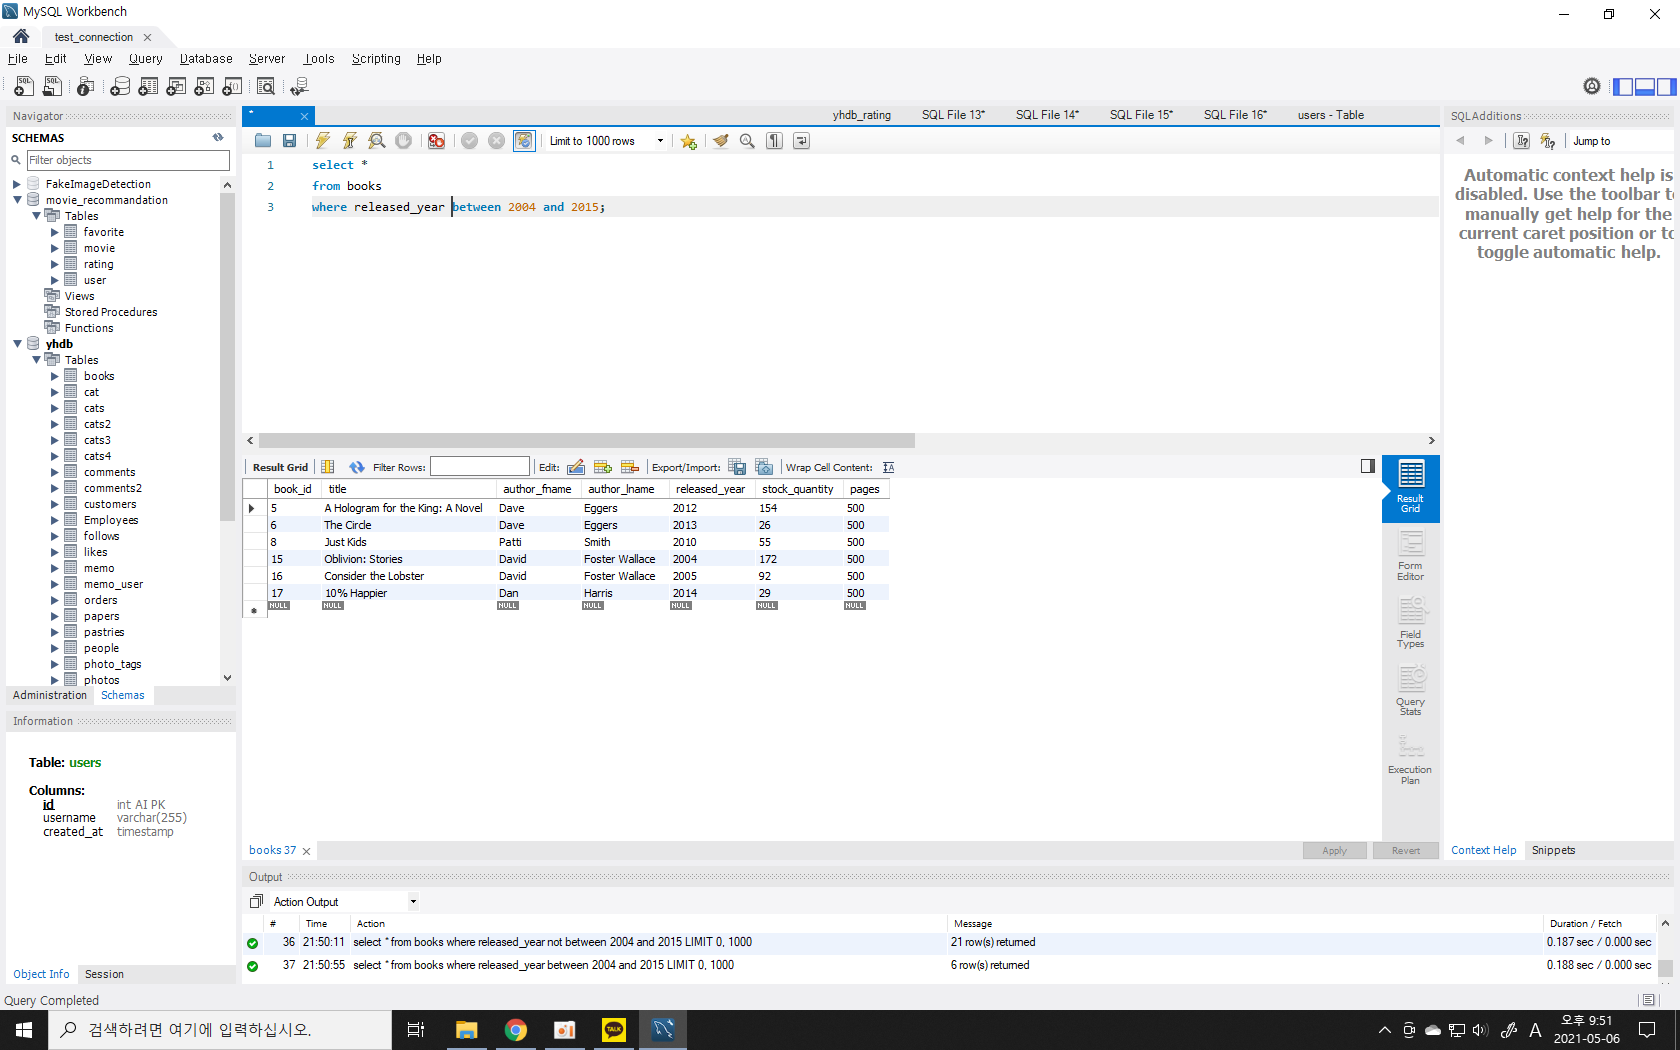
Task: Open the Database menu
Action: (206, 59)
